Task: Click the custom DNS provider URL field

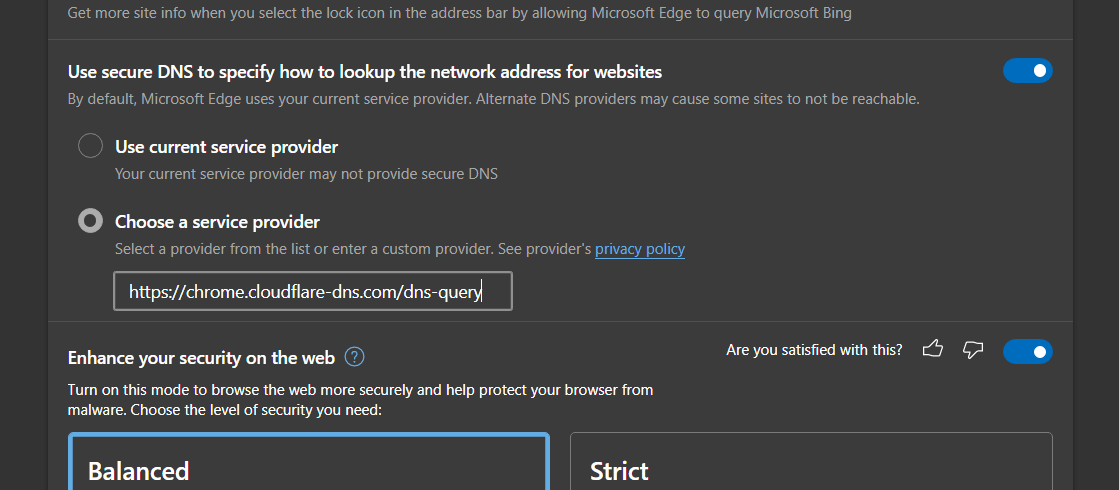Action: point(312,292)
